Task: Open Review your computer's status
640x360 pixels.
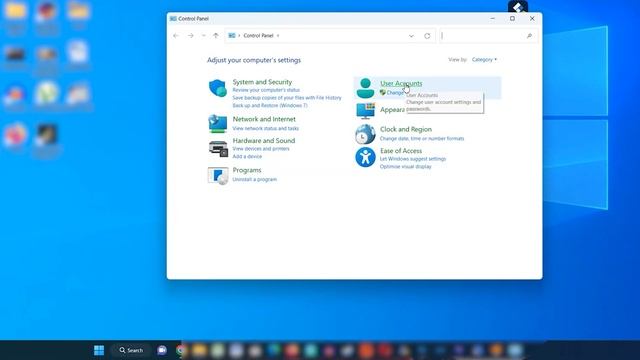Action: click(266, 90)
